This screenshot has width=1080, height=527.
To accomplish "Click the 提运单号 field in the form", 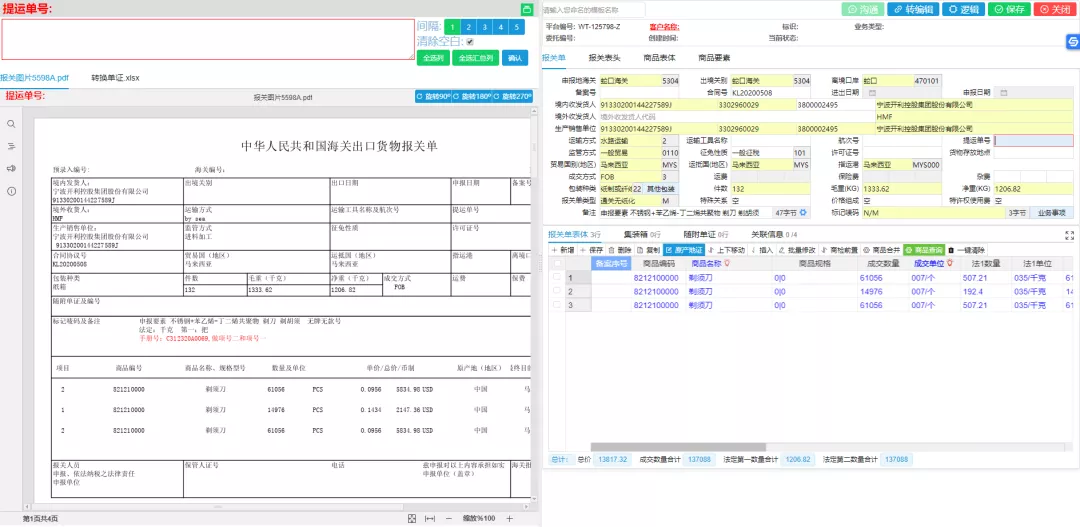I will tap(1033, 141).
